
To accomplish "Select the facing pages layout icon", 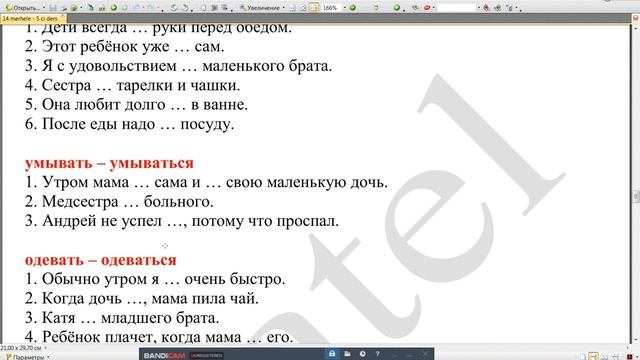I will 604,357.
